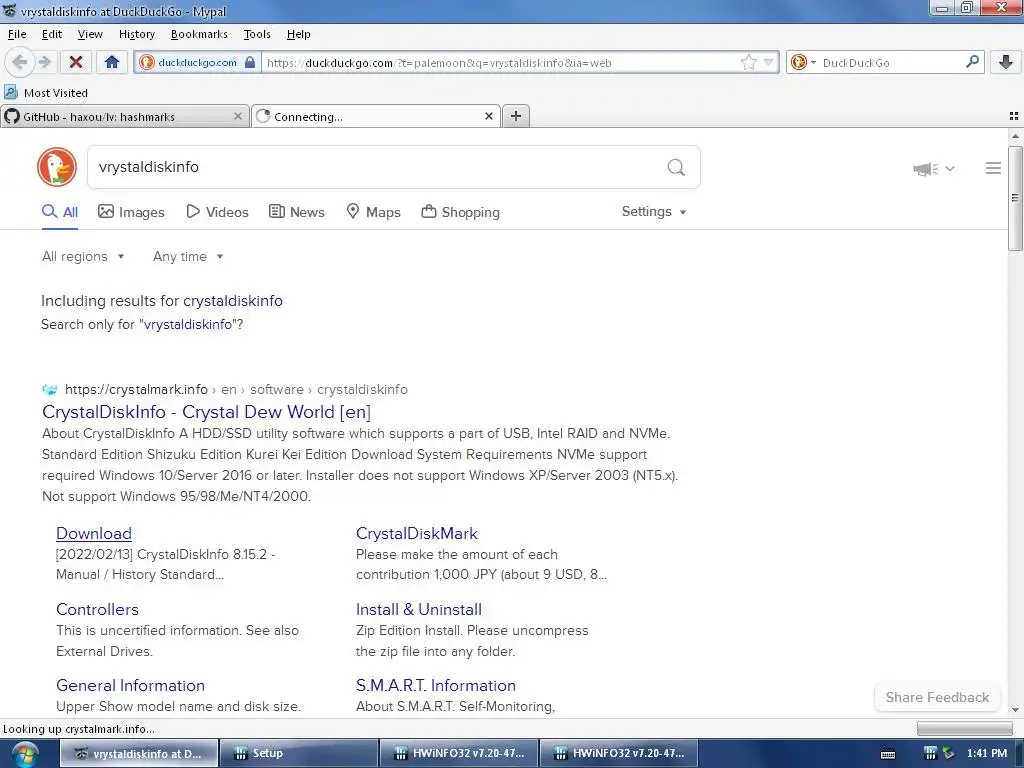Select the Maps search tab
The image size is (1024, 768).
373,212
